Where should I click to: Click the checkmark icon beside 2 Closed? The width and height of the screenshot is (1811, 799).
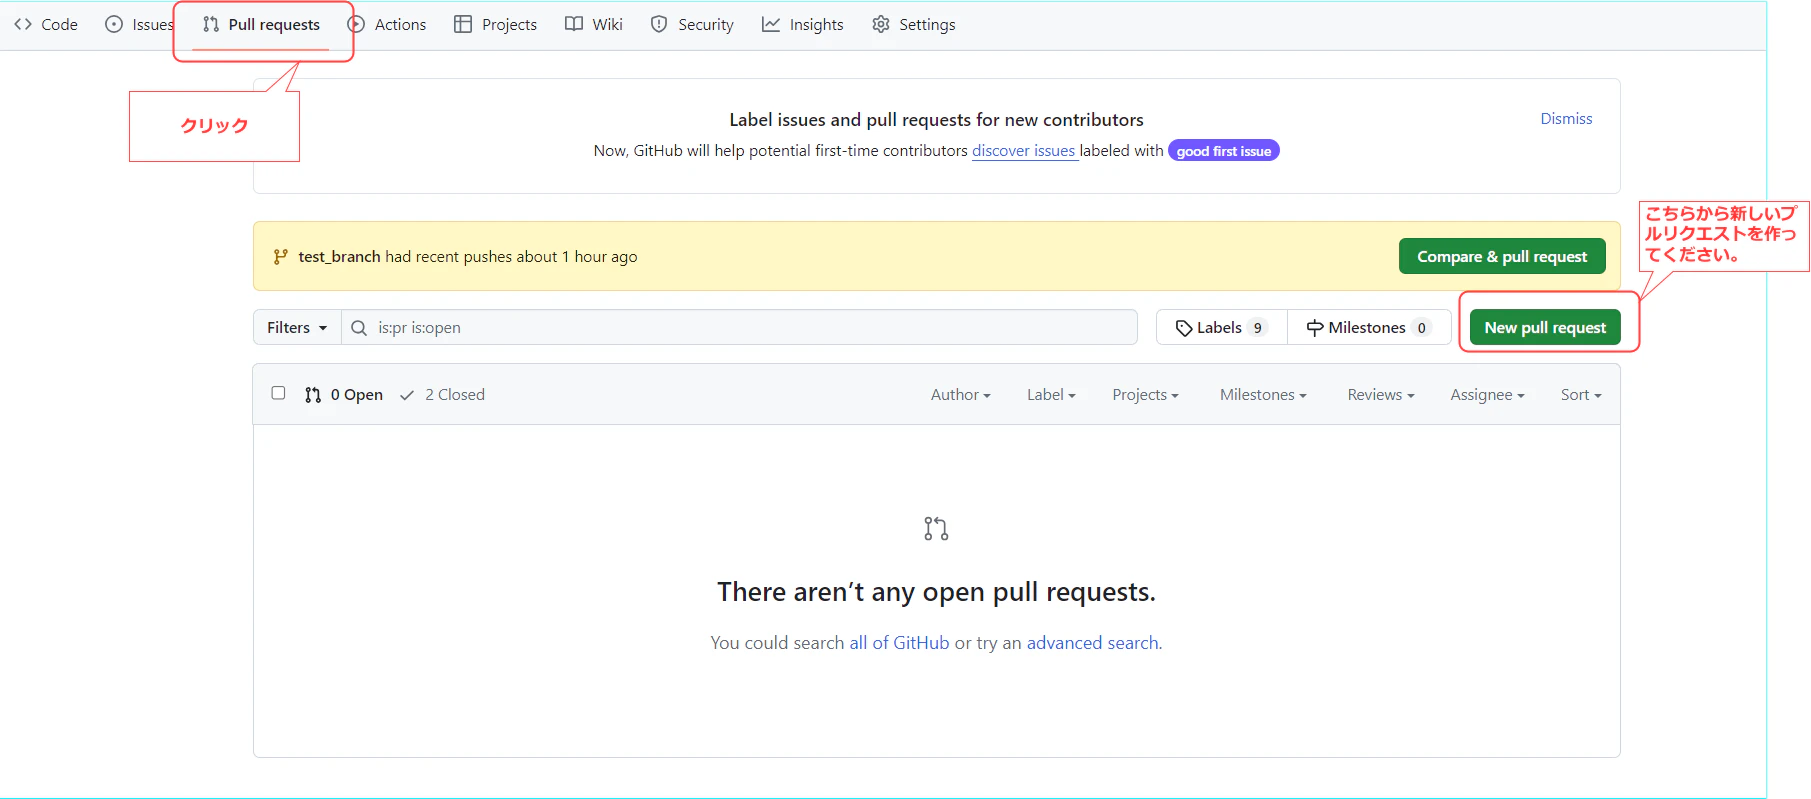point(407,395)
